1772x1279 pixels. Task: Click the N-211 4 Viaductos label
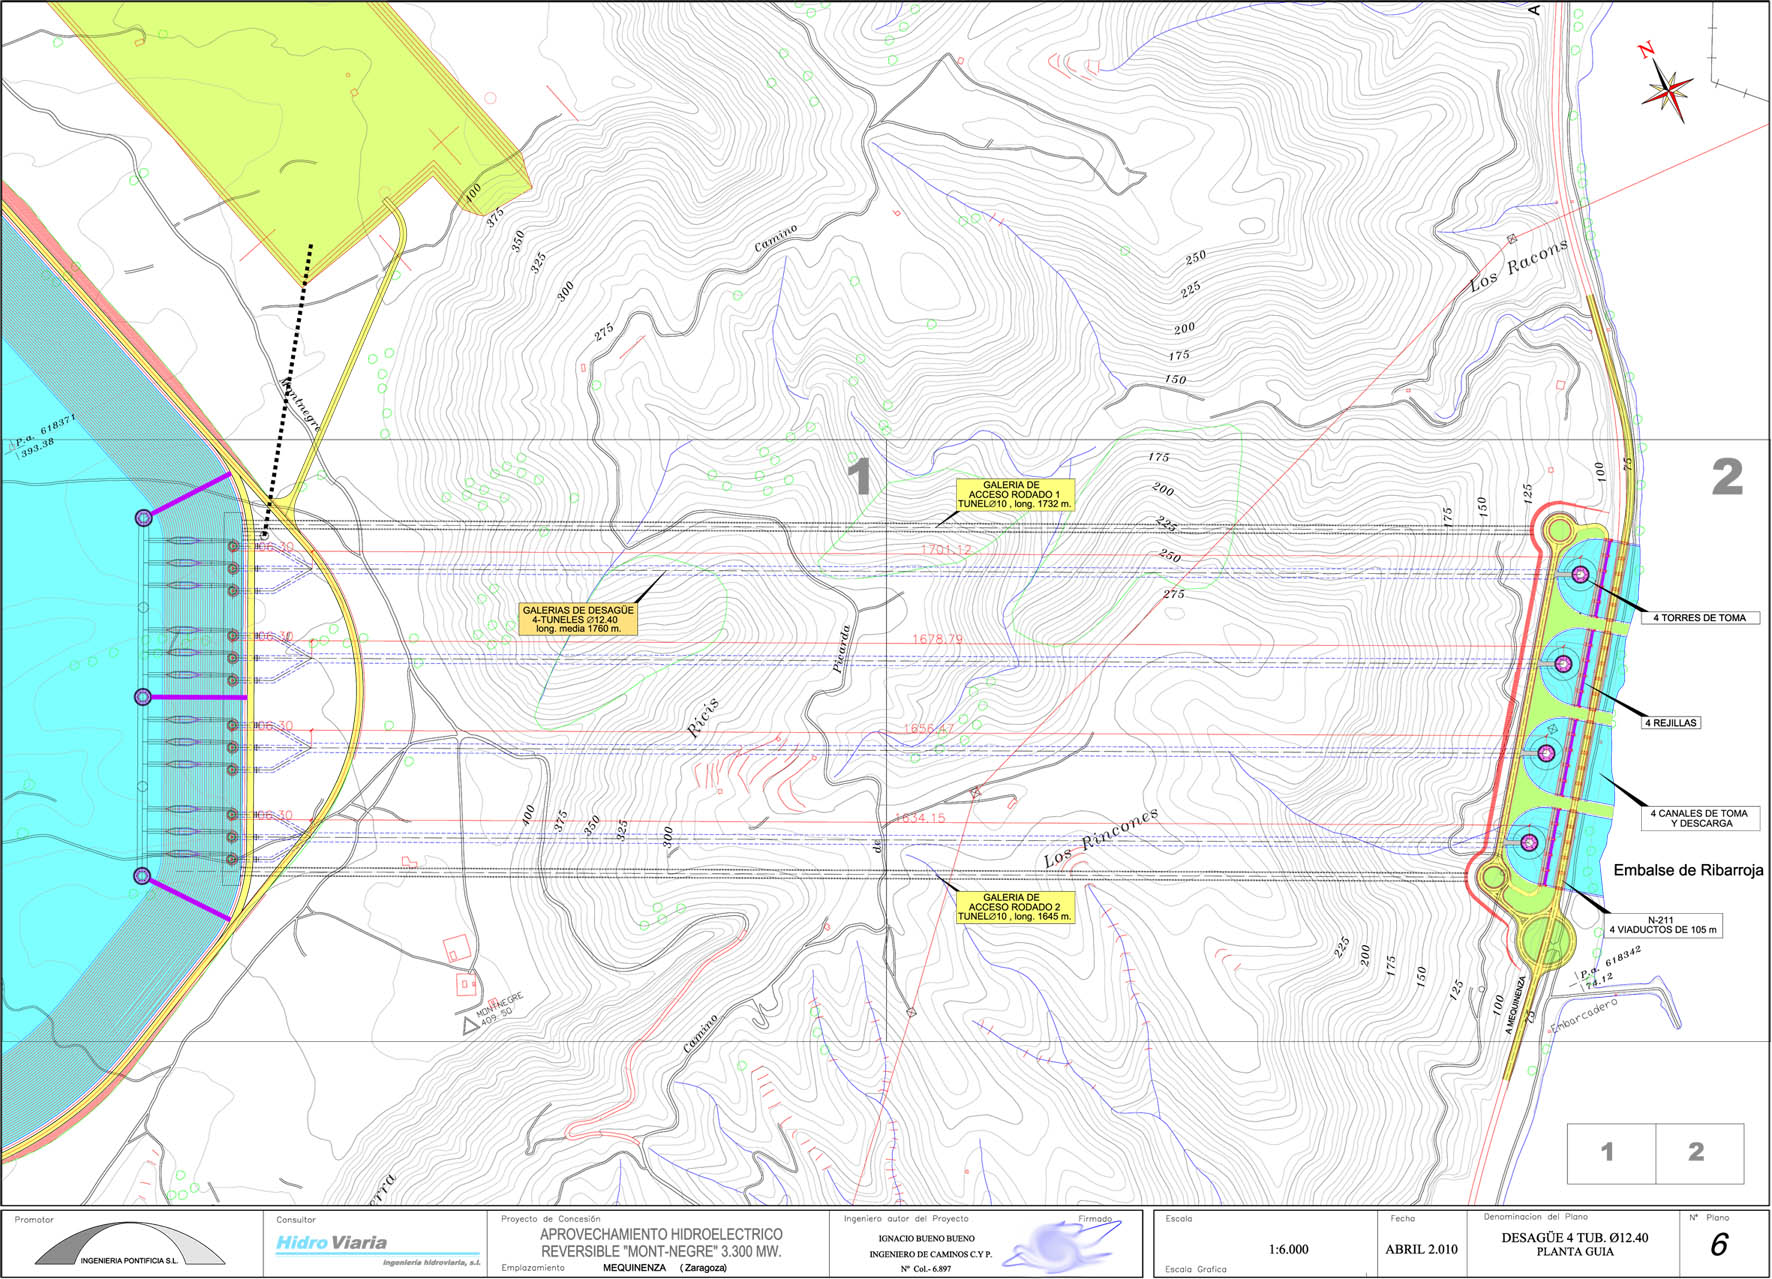coord(1660,925)
